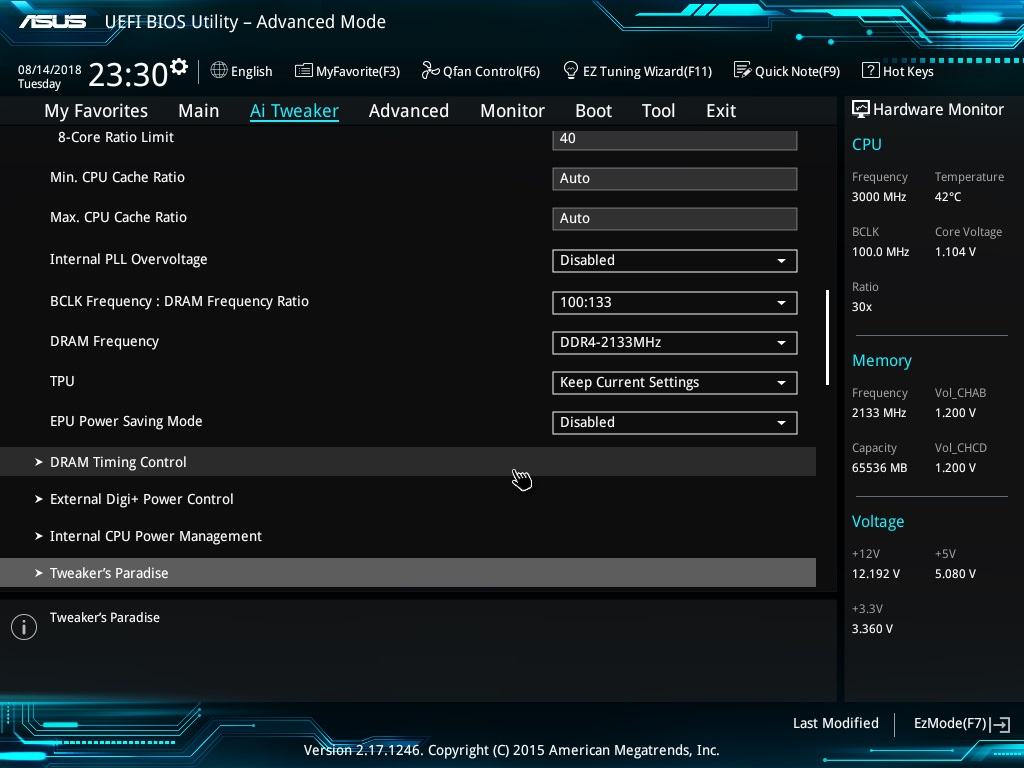
Task: Click the globe language icon
Action: pos(219,71)
